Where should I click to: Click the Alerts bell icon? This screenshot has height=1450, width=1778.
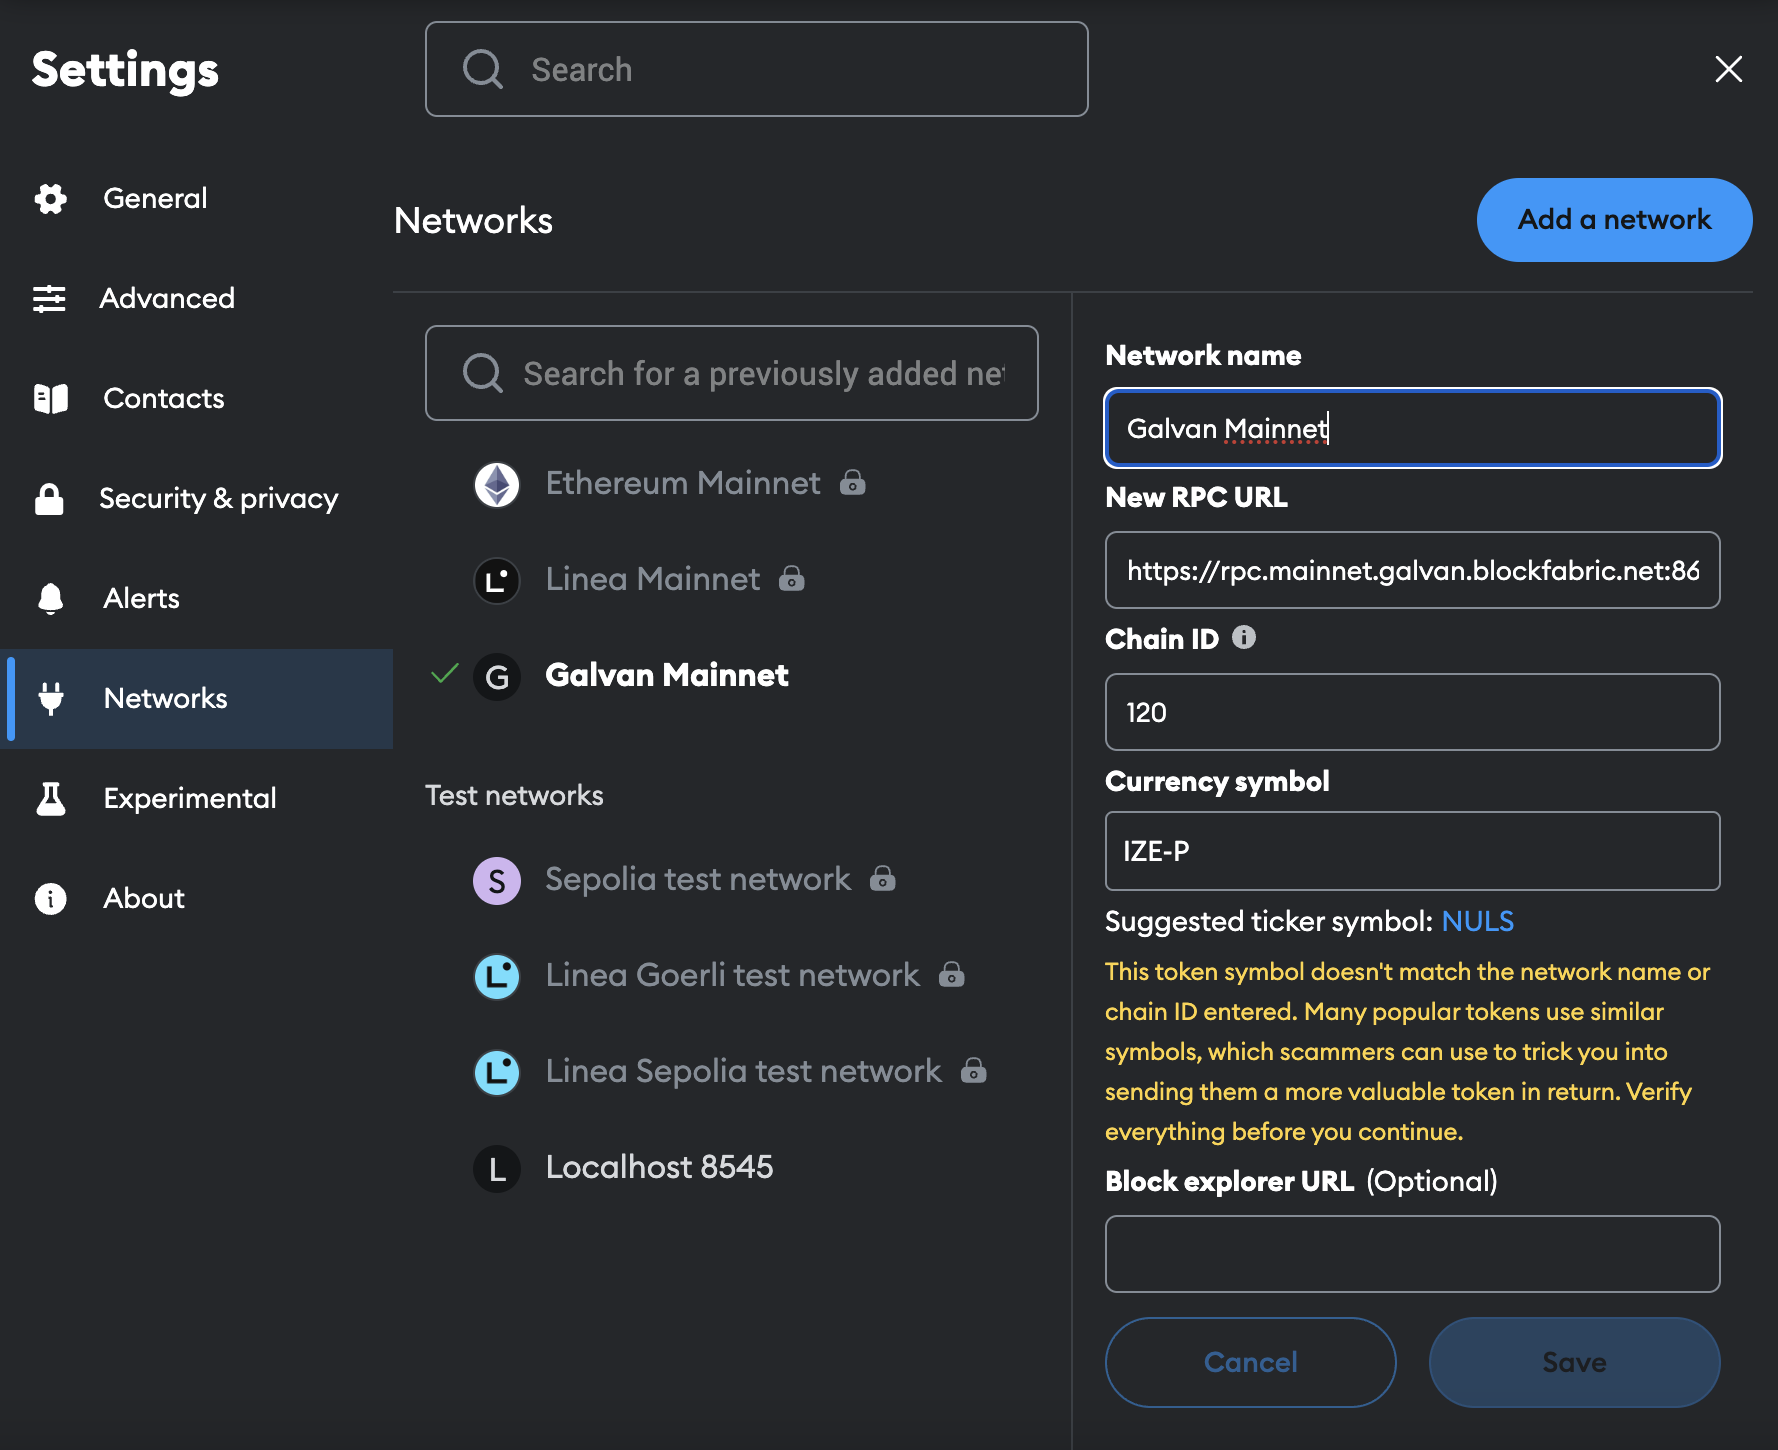click(x=50, y=598)
